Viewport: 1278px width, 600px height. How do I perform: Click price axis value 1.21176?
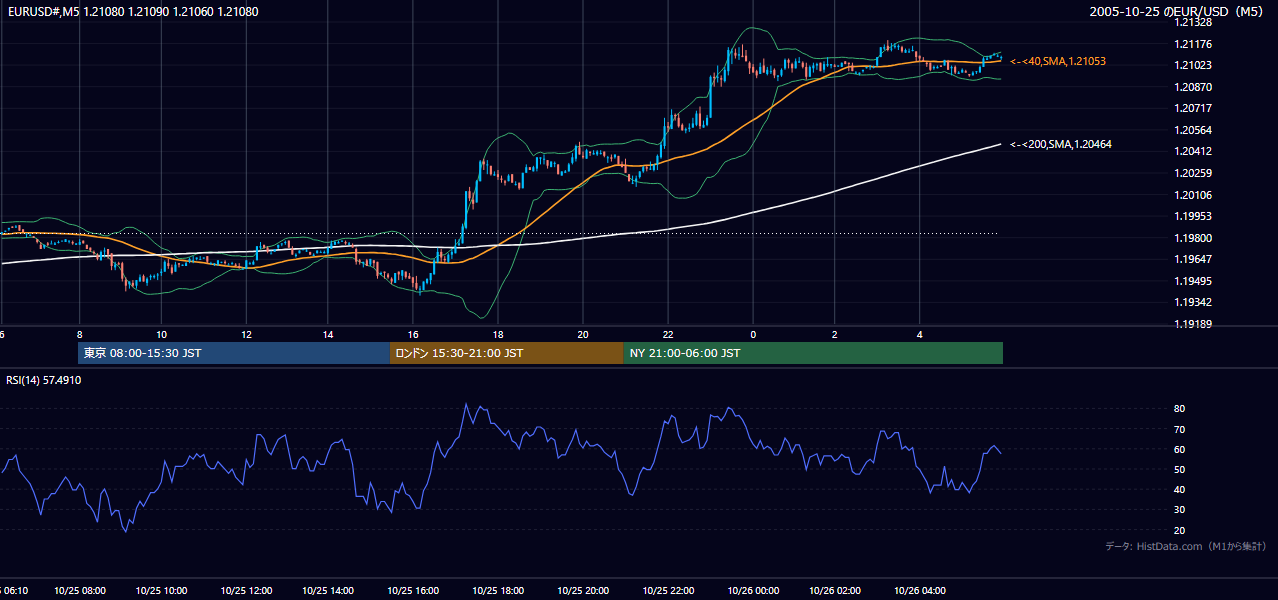pos(1194,44)
